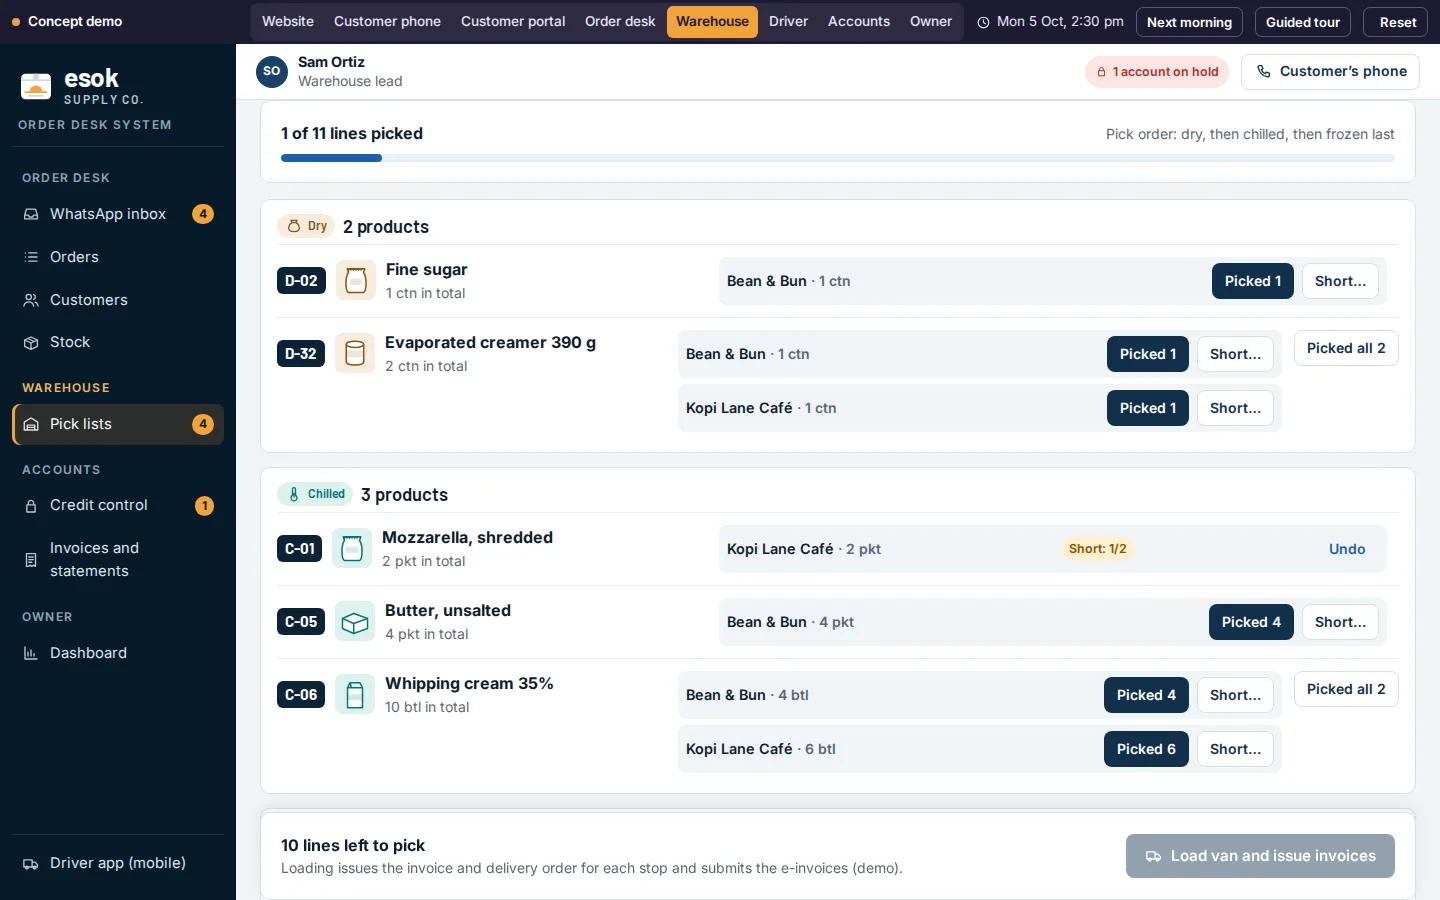Mark creamer Bean & Bun Picked 1
Image resolution: width=1440 pixels, height=900 pixels.
[1148, 354]
